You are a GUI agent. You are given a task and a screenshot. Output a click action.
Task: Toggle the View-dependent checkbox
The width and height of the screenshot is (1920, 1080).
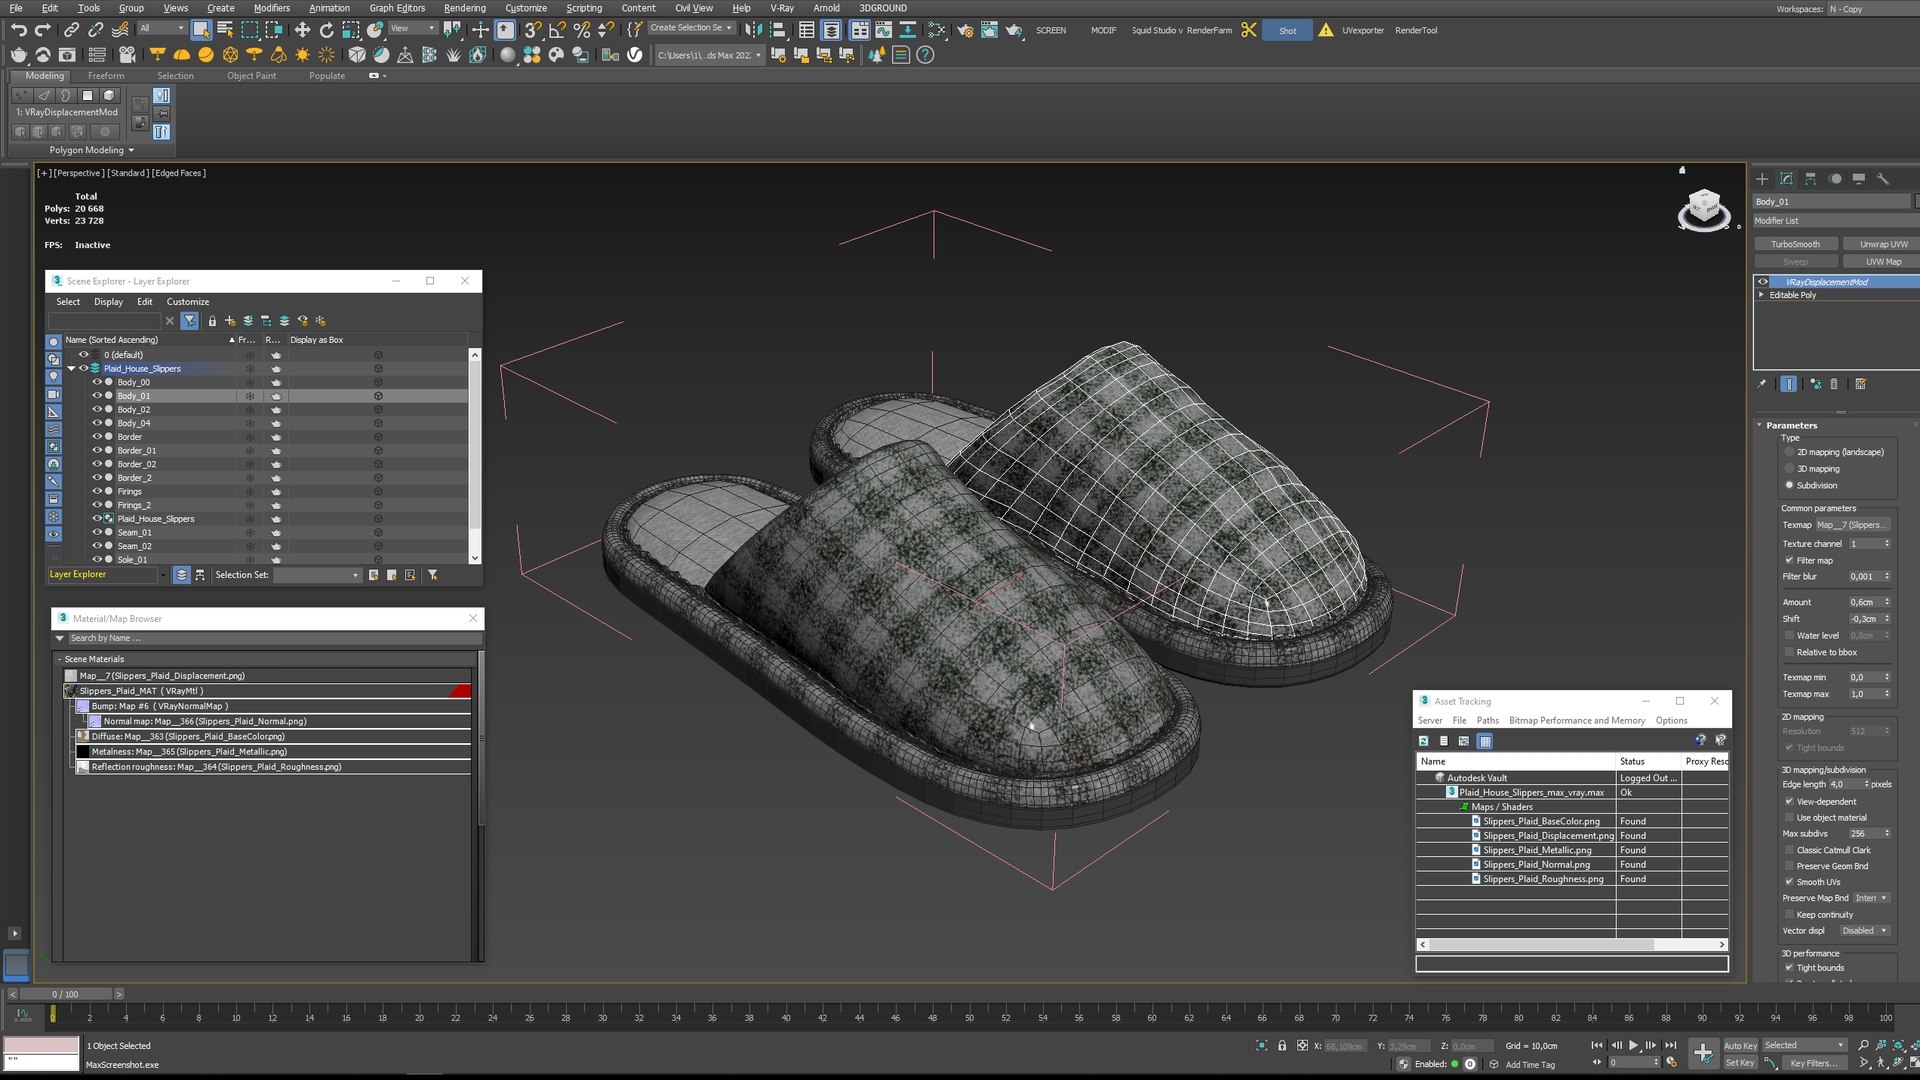[x=1789, y=801]
